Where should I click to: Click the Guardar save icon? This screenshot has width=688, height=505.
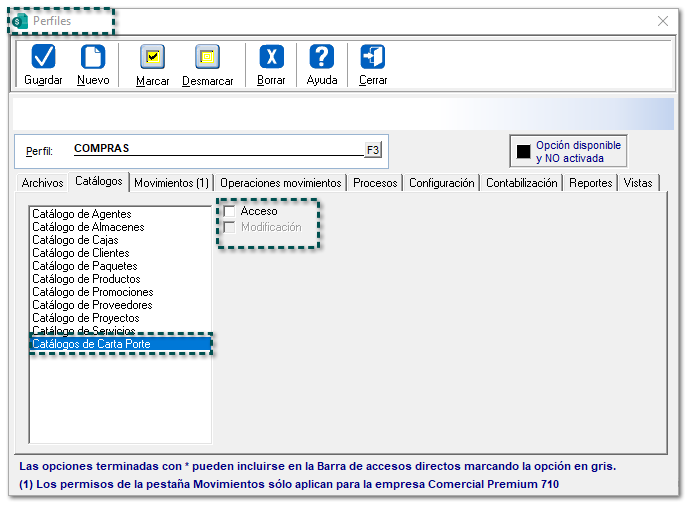(43, 58)
